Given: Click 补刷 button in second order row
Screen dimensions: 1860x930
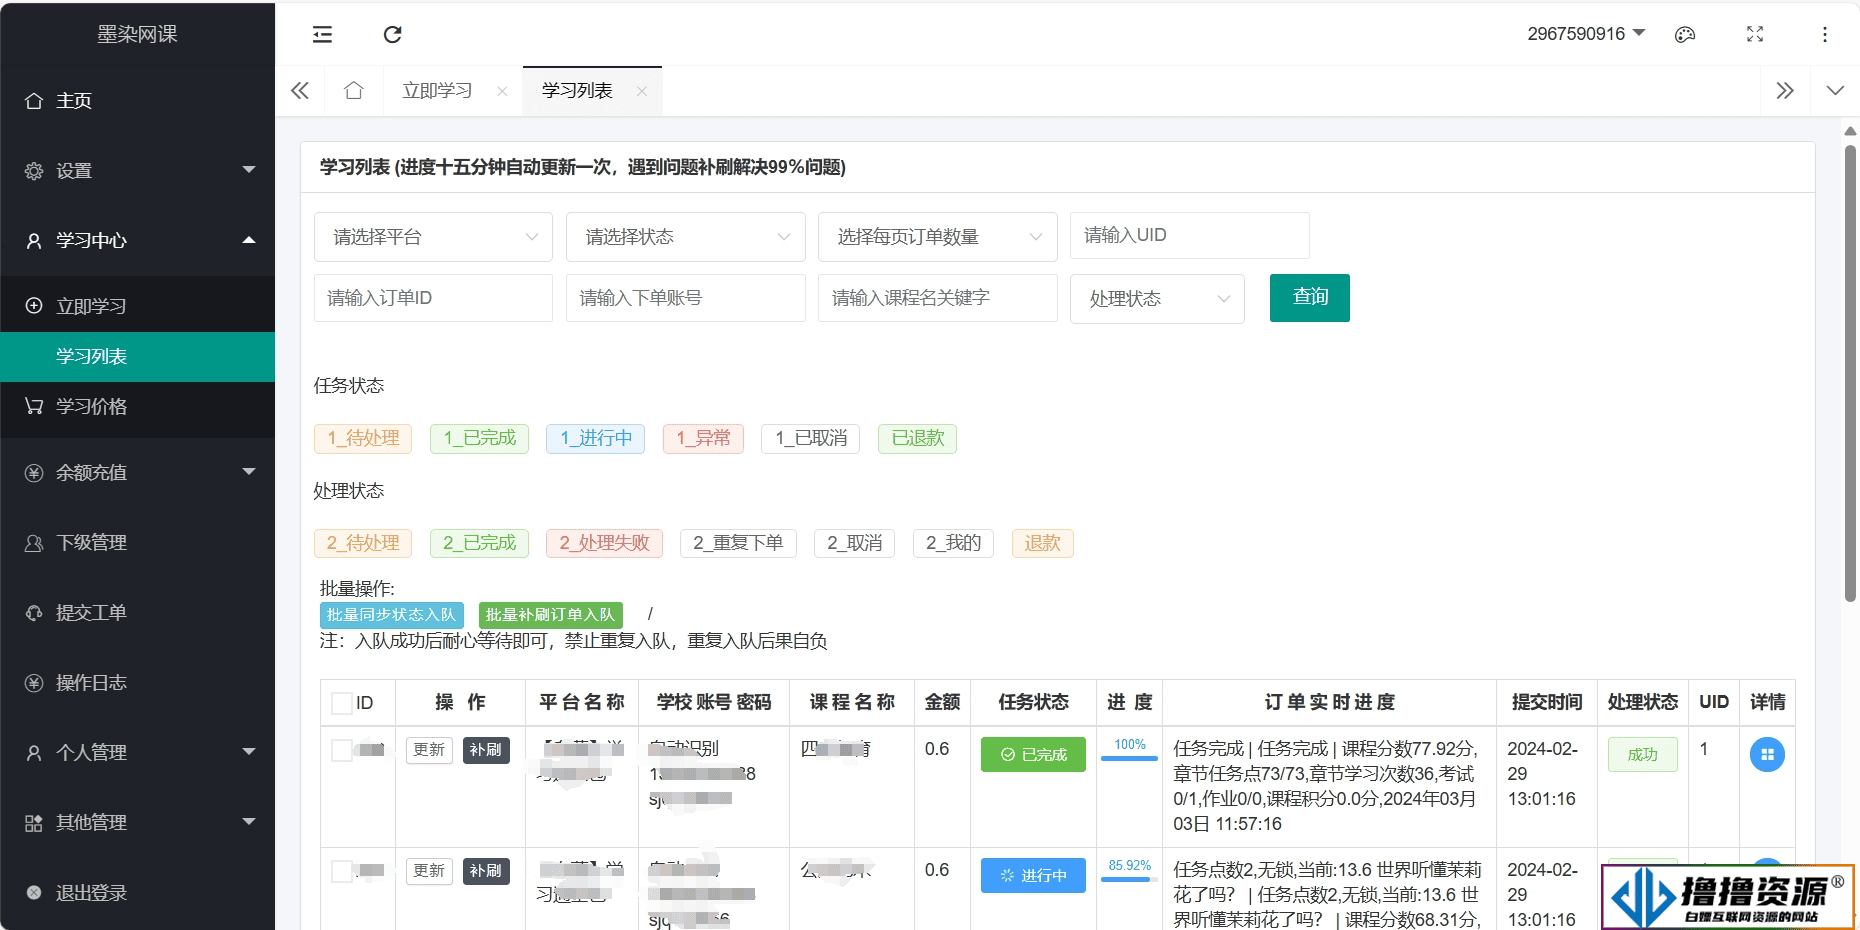Looking at the screenshot, I should pyautogui.click(x=486, y=871).
